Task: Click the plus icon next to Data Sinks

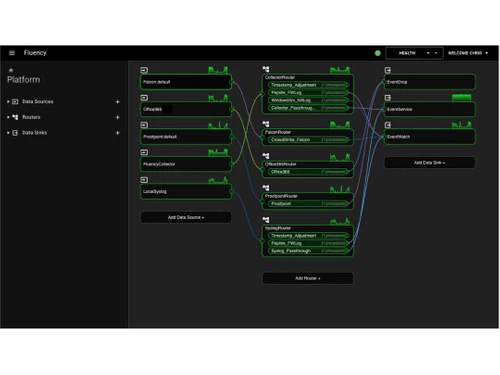Action: pos(117,133)
